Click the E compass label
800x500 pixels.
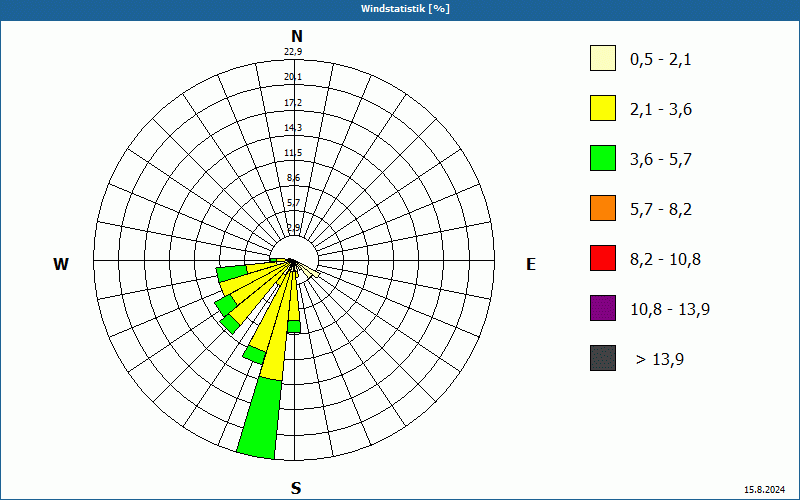coord(531,264)
